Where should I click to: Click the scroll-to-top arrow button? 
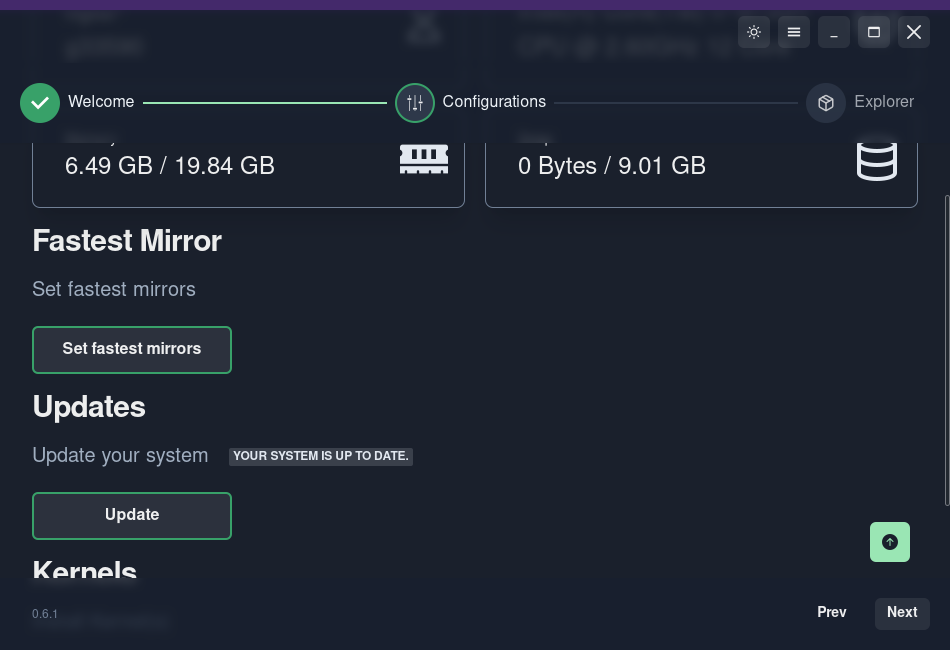890,542
